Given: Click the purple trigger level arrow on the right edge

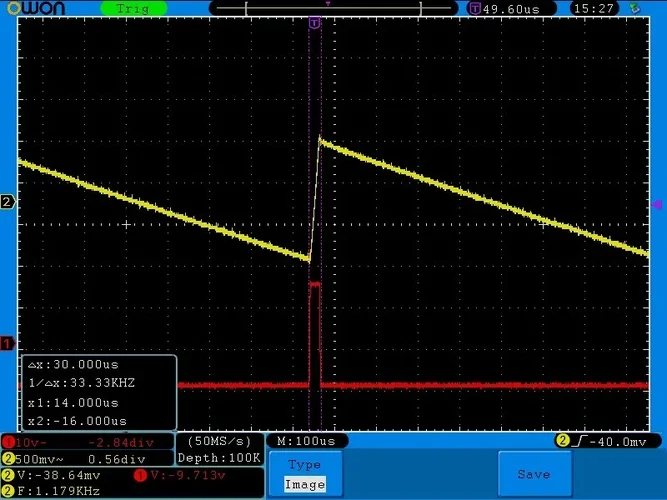Looking at the screenshot, I should click(656, 205).
